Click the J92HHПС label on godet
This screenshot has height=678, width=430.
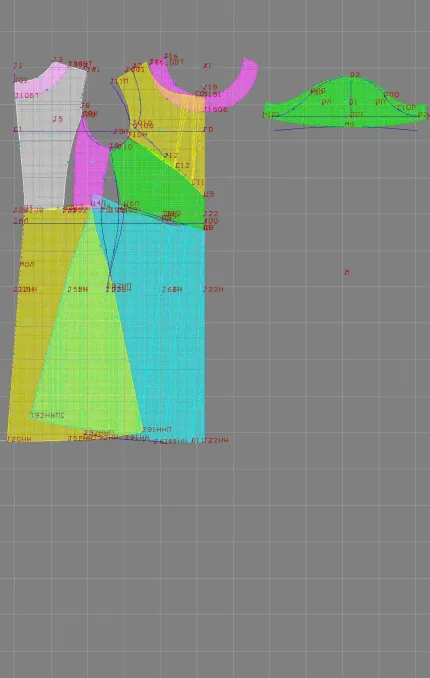pos(47,416)
